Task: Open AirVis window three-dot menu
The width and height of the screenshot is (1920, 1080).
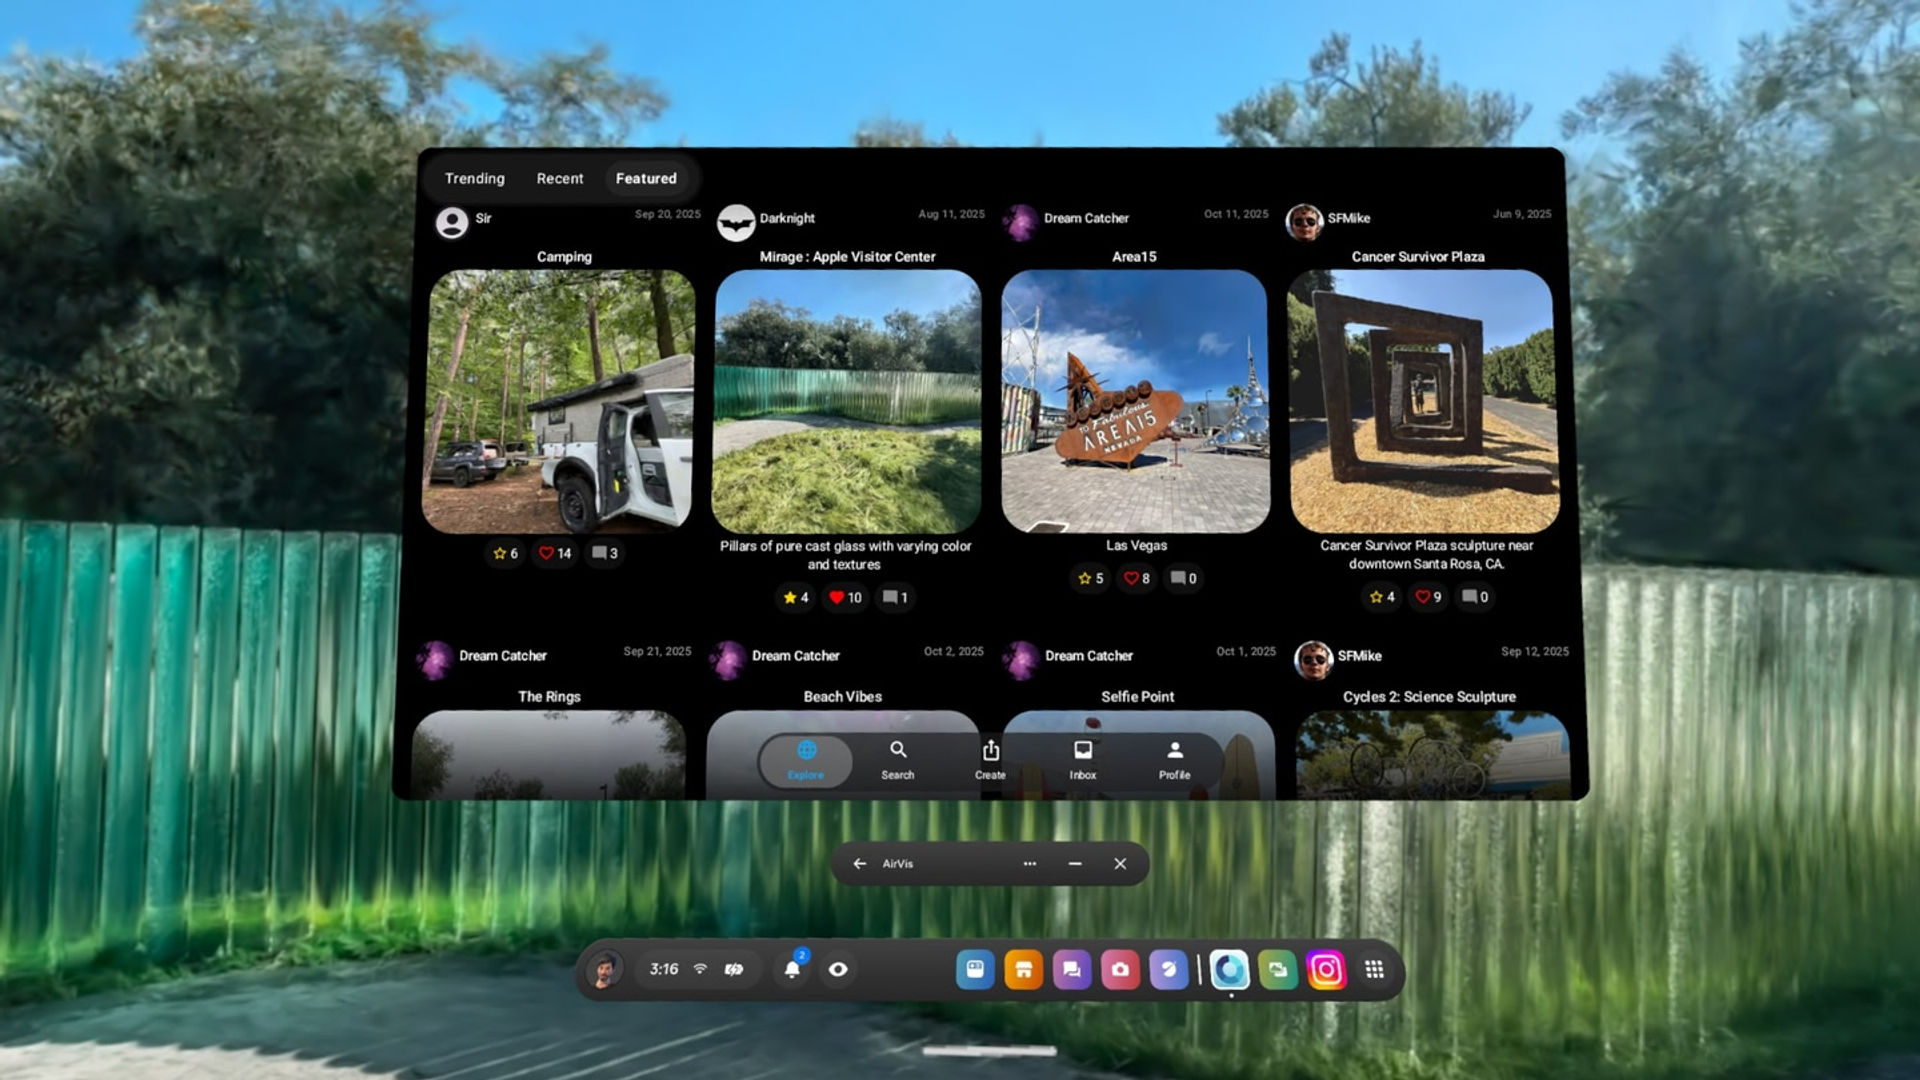Action: pos(1030,864)
